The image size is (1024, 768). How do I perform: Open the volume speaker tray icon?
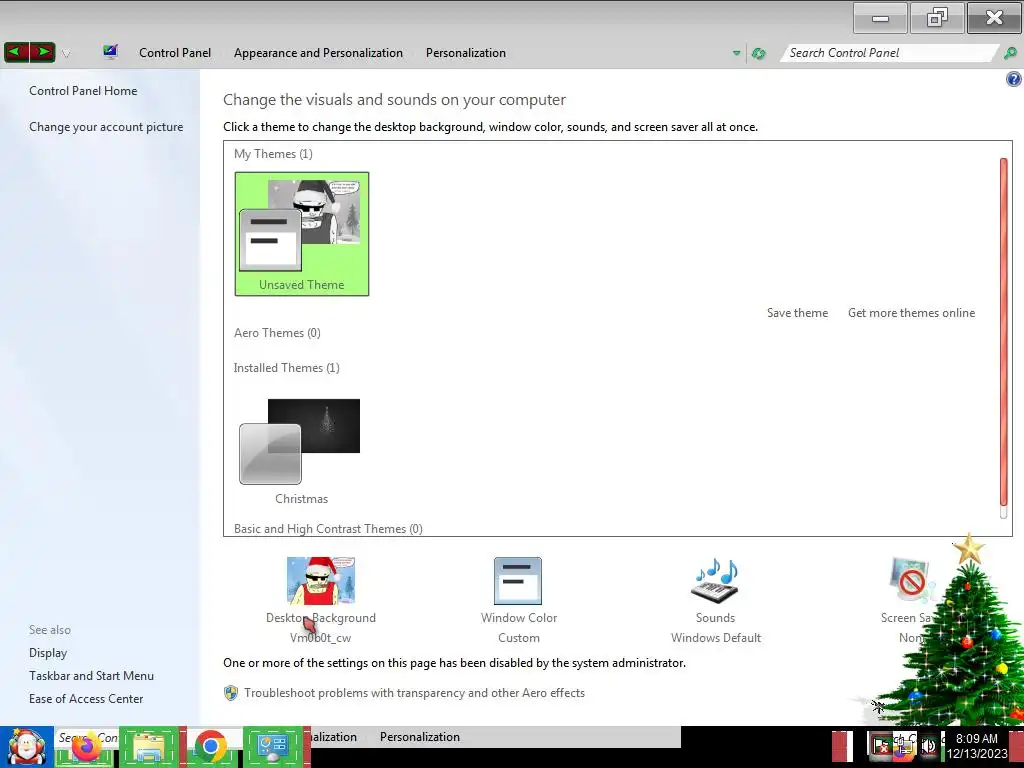tap(928, 746)
